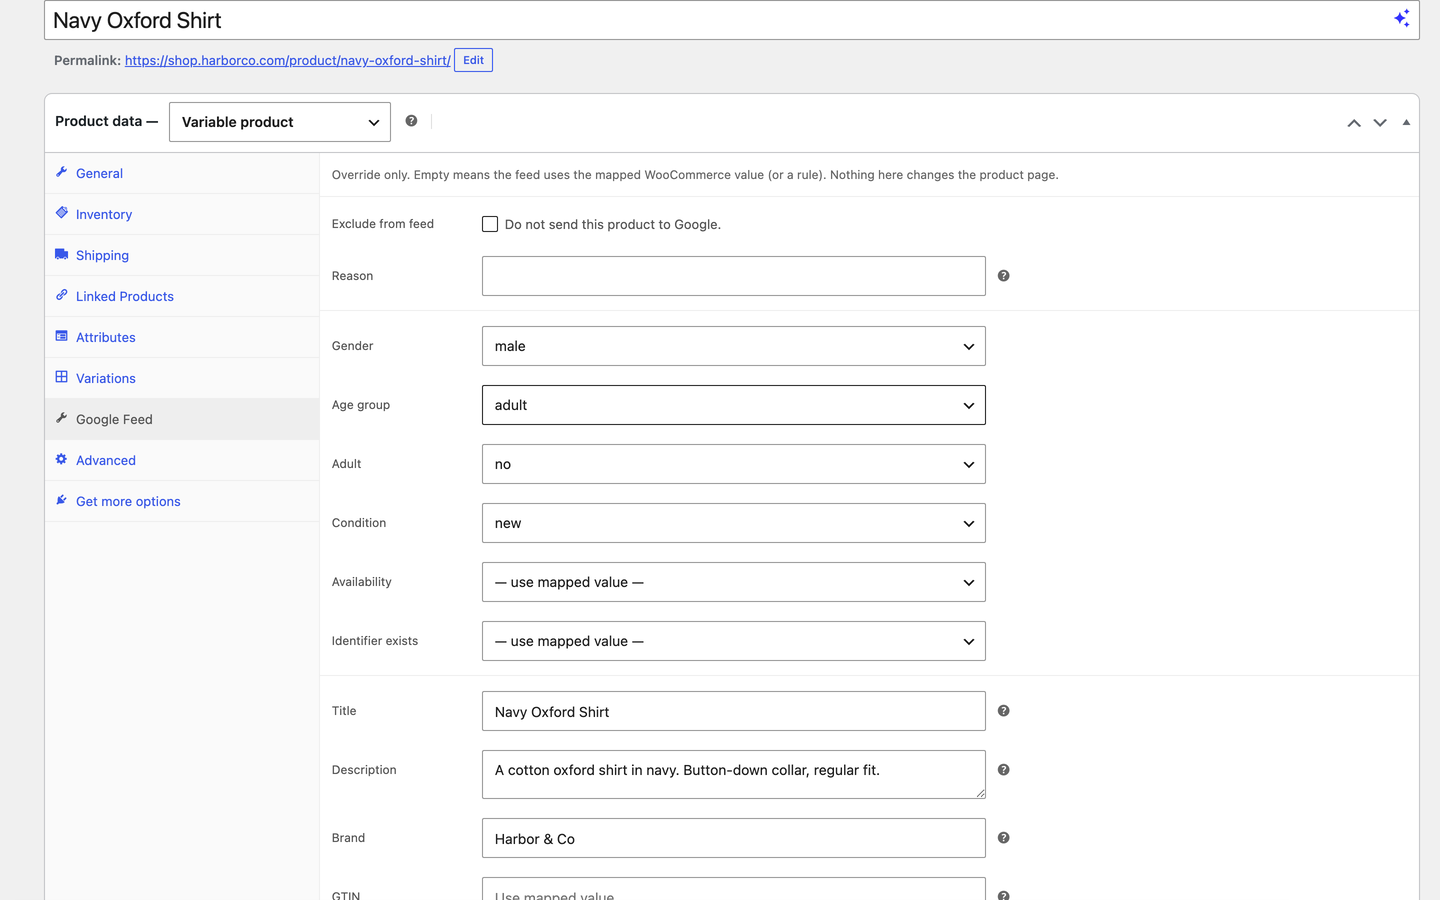Click the help icon next to product type
The image size is (1440, 900).
pos(411,121)
